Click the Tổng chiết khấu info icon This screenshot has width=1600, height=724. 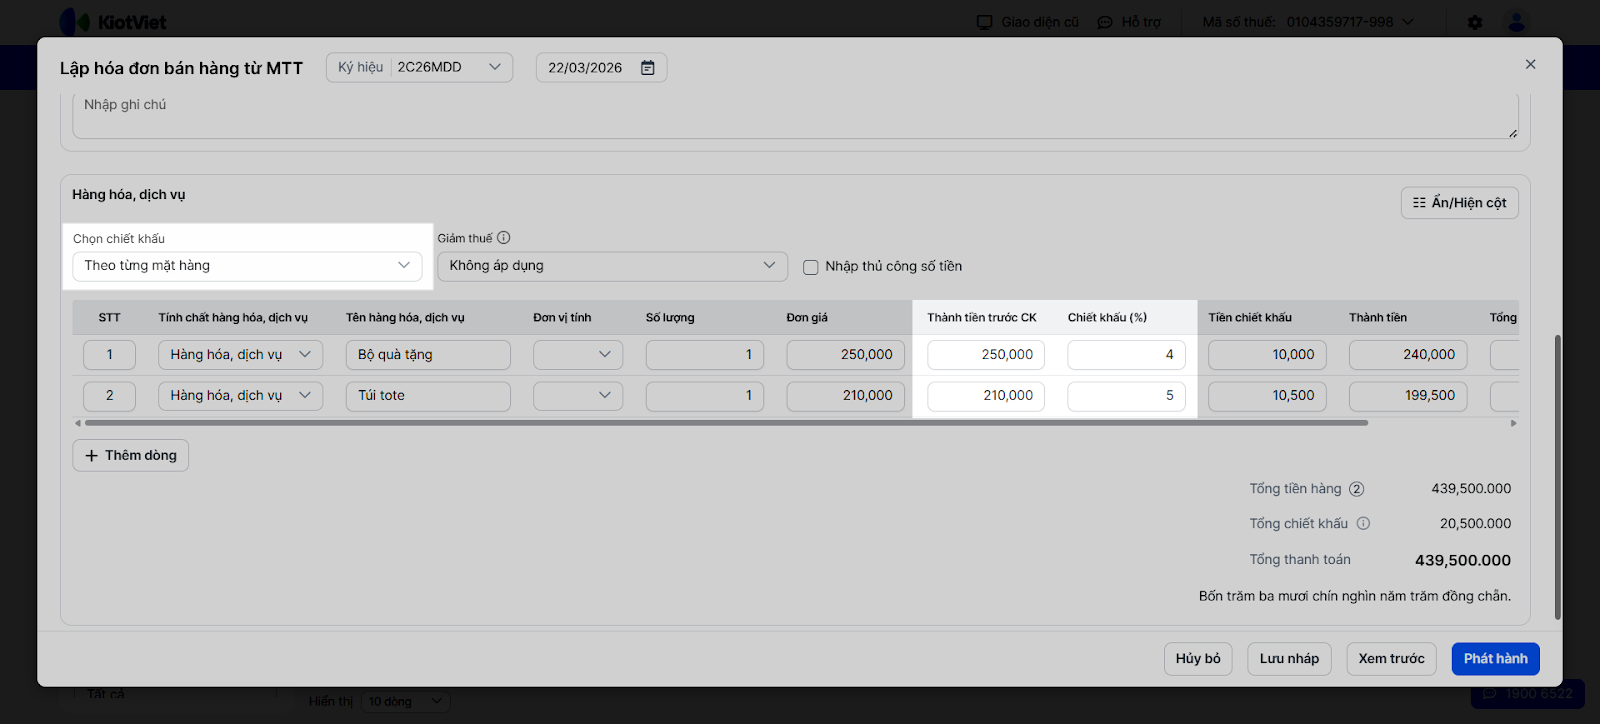[x=1363, y=523]
